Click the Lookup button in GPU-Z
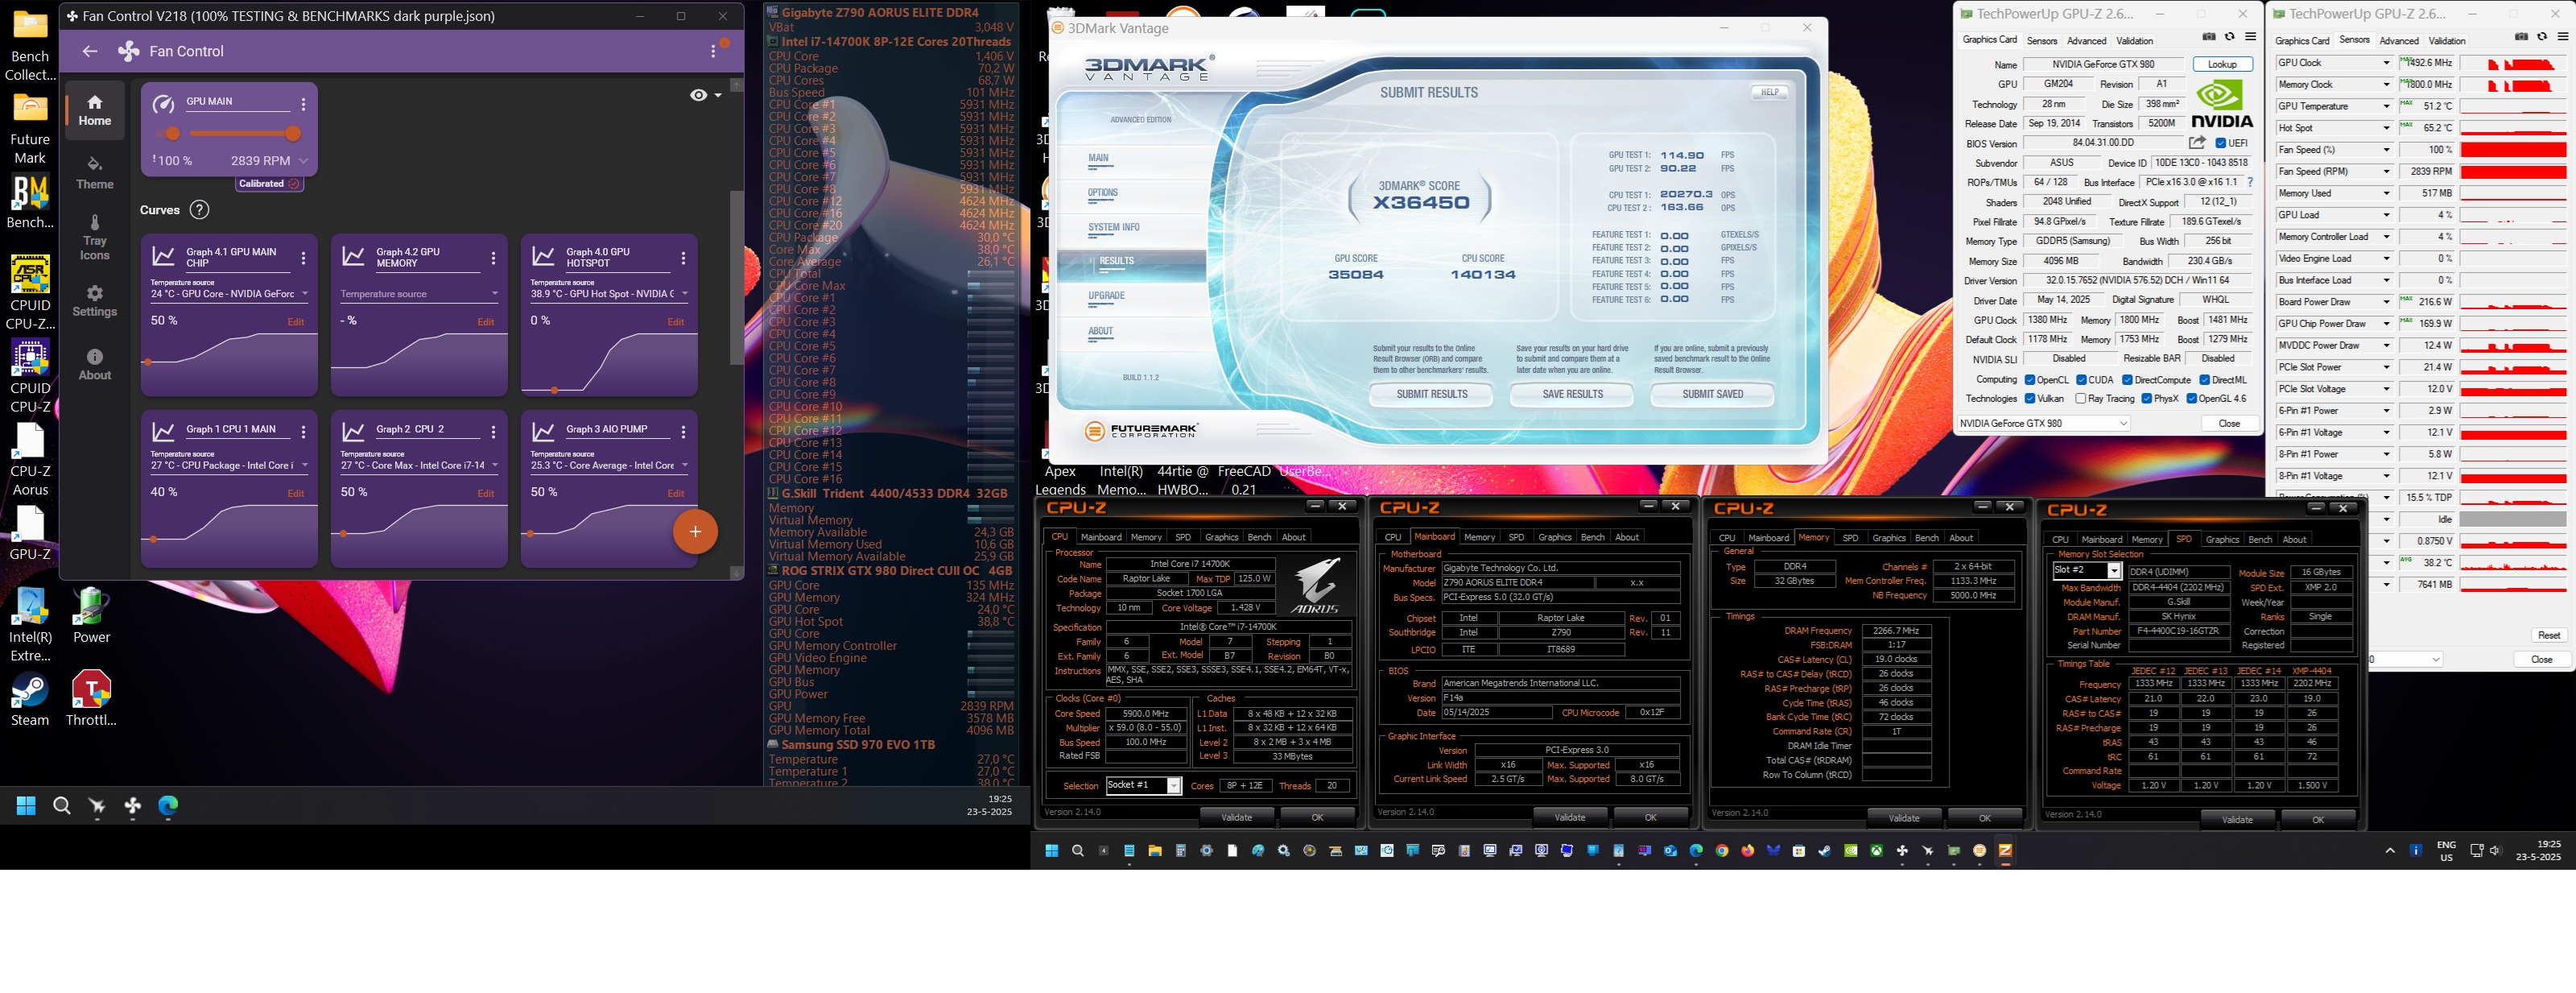 2222,64
